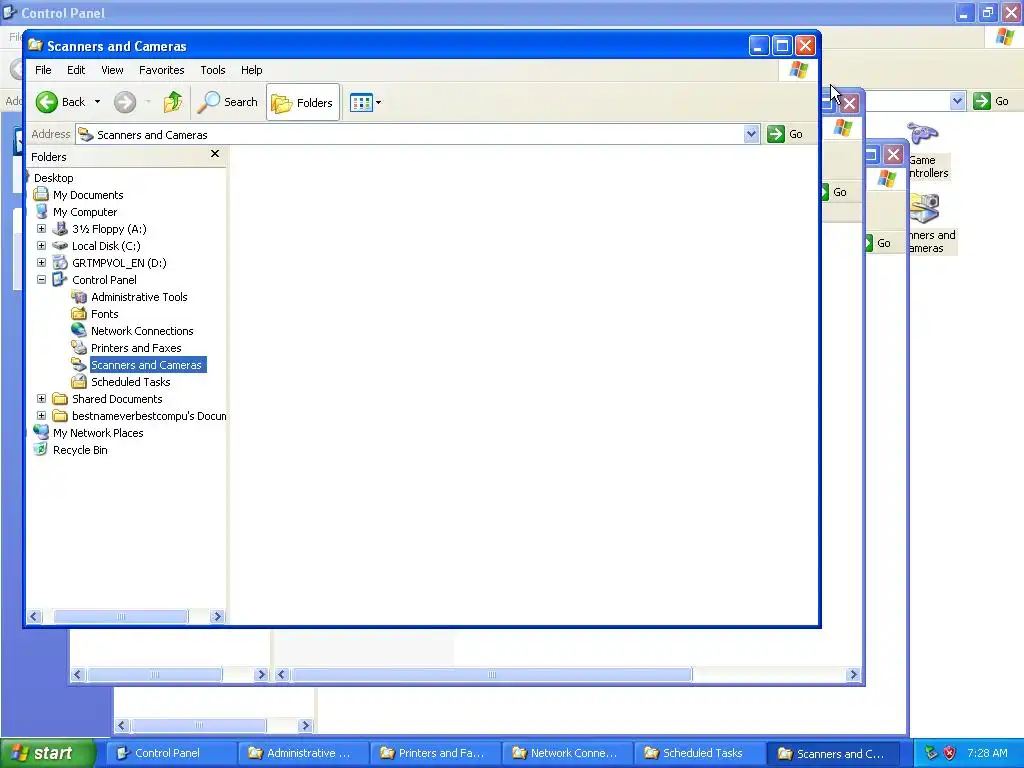This screenshot has height=768, width=1024.
Task: Open the Tools menu
Action: click(212, 70)
